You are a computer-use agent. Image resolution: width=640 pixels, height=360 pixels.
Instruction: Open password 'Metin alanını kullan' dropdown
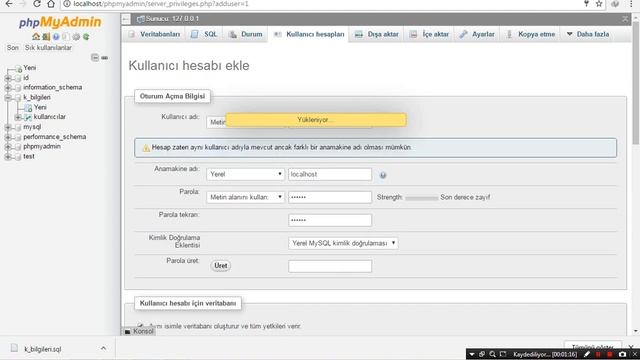[245, 197]
